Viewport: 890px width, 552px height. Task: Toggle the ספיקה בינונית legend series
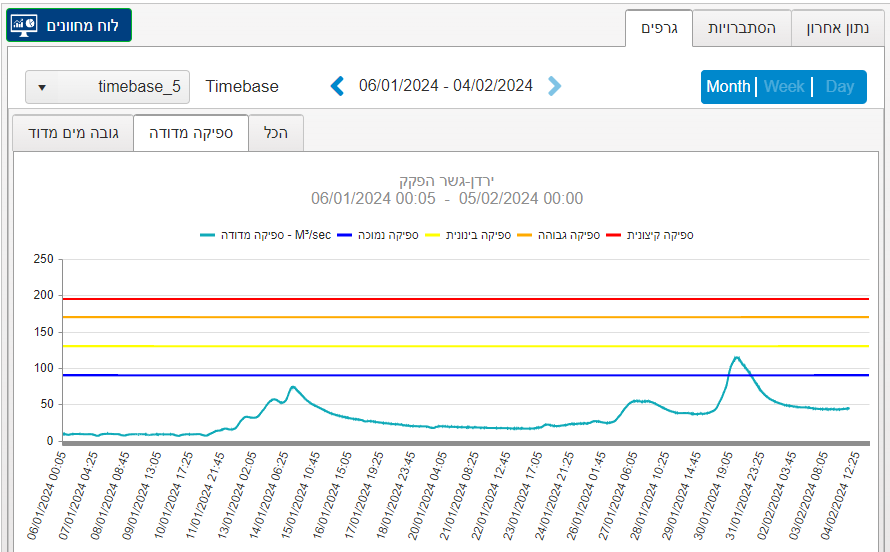tap(478, 235)
